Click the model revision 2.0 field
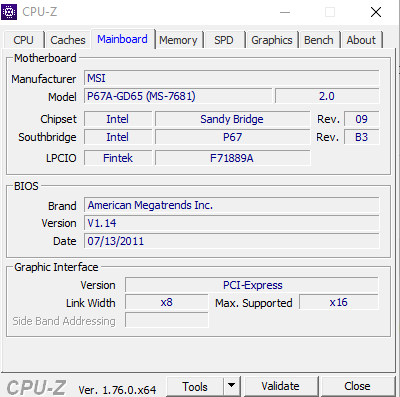Viewport: 400px width, 397px height. [327, 96]
